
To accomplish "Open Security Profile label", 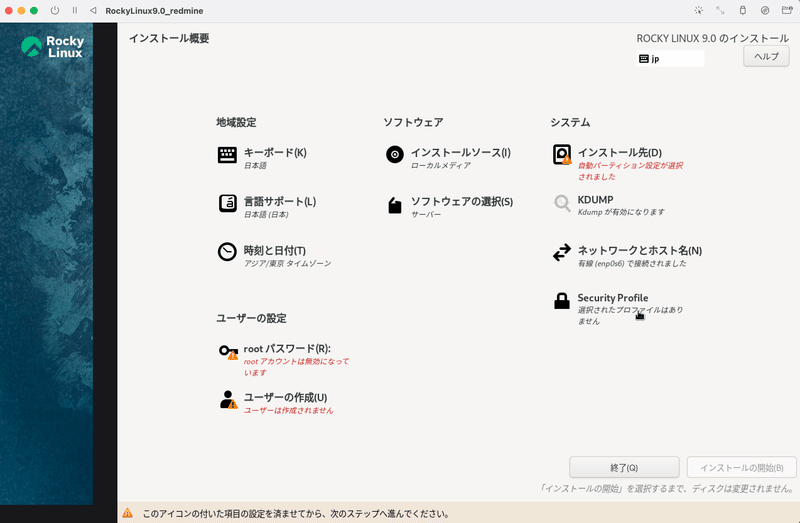I will coord(613,297).
